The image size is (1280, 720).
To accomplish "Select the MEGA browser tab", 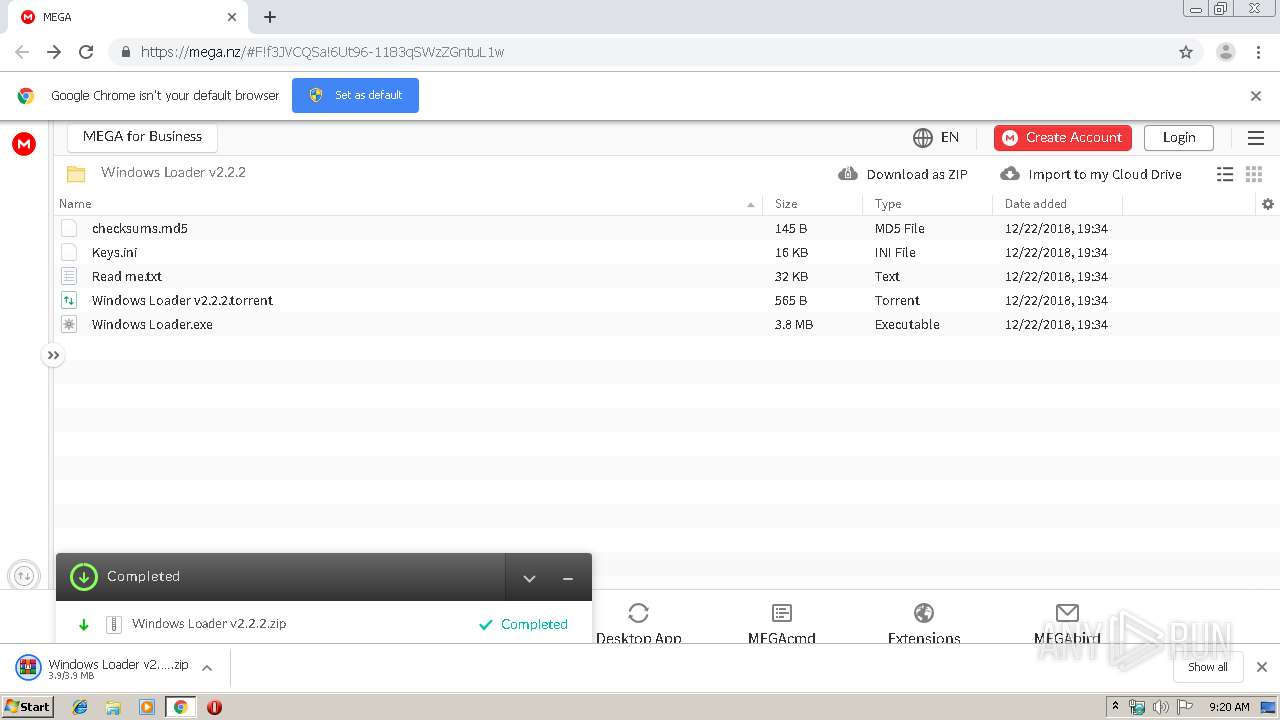I will click(x=128, y=17).
